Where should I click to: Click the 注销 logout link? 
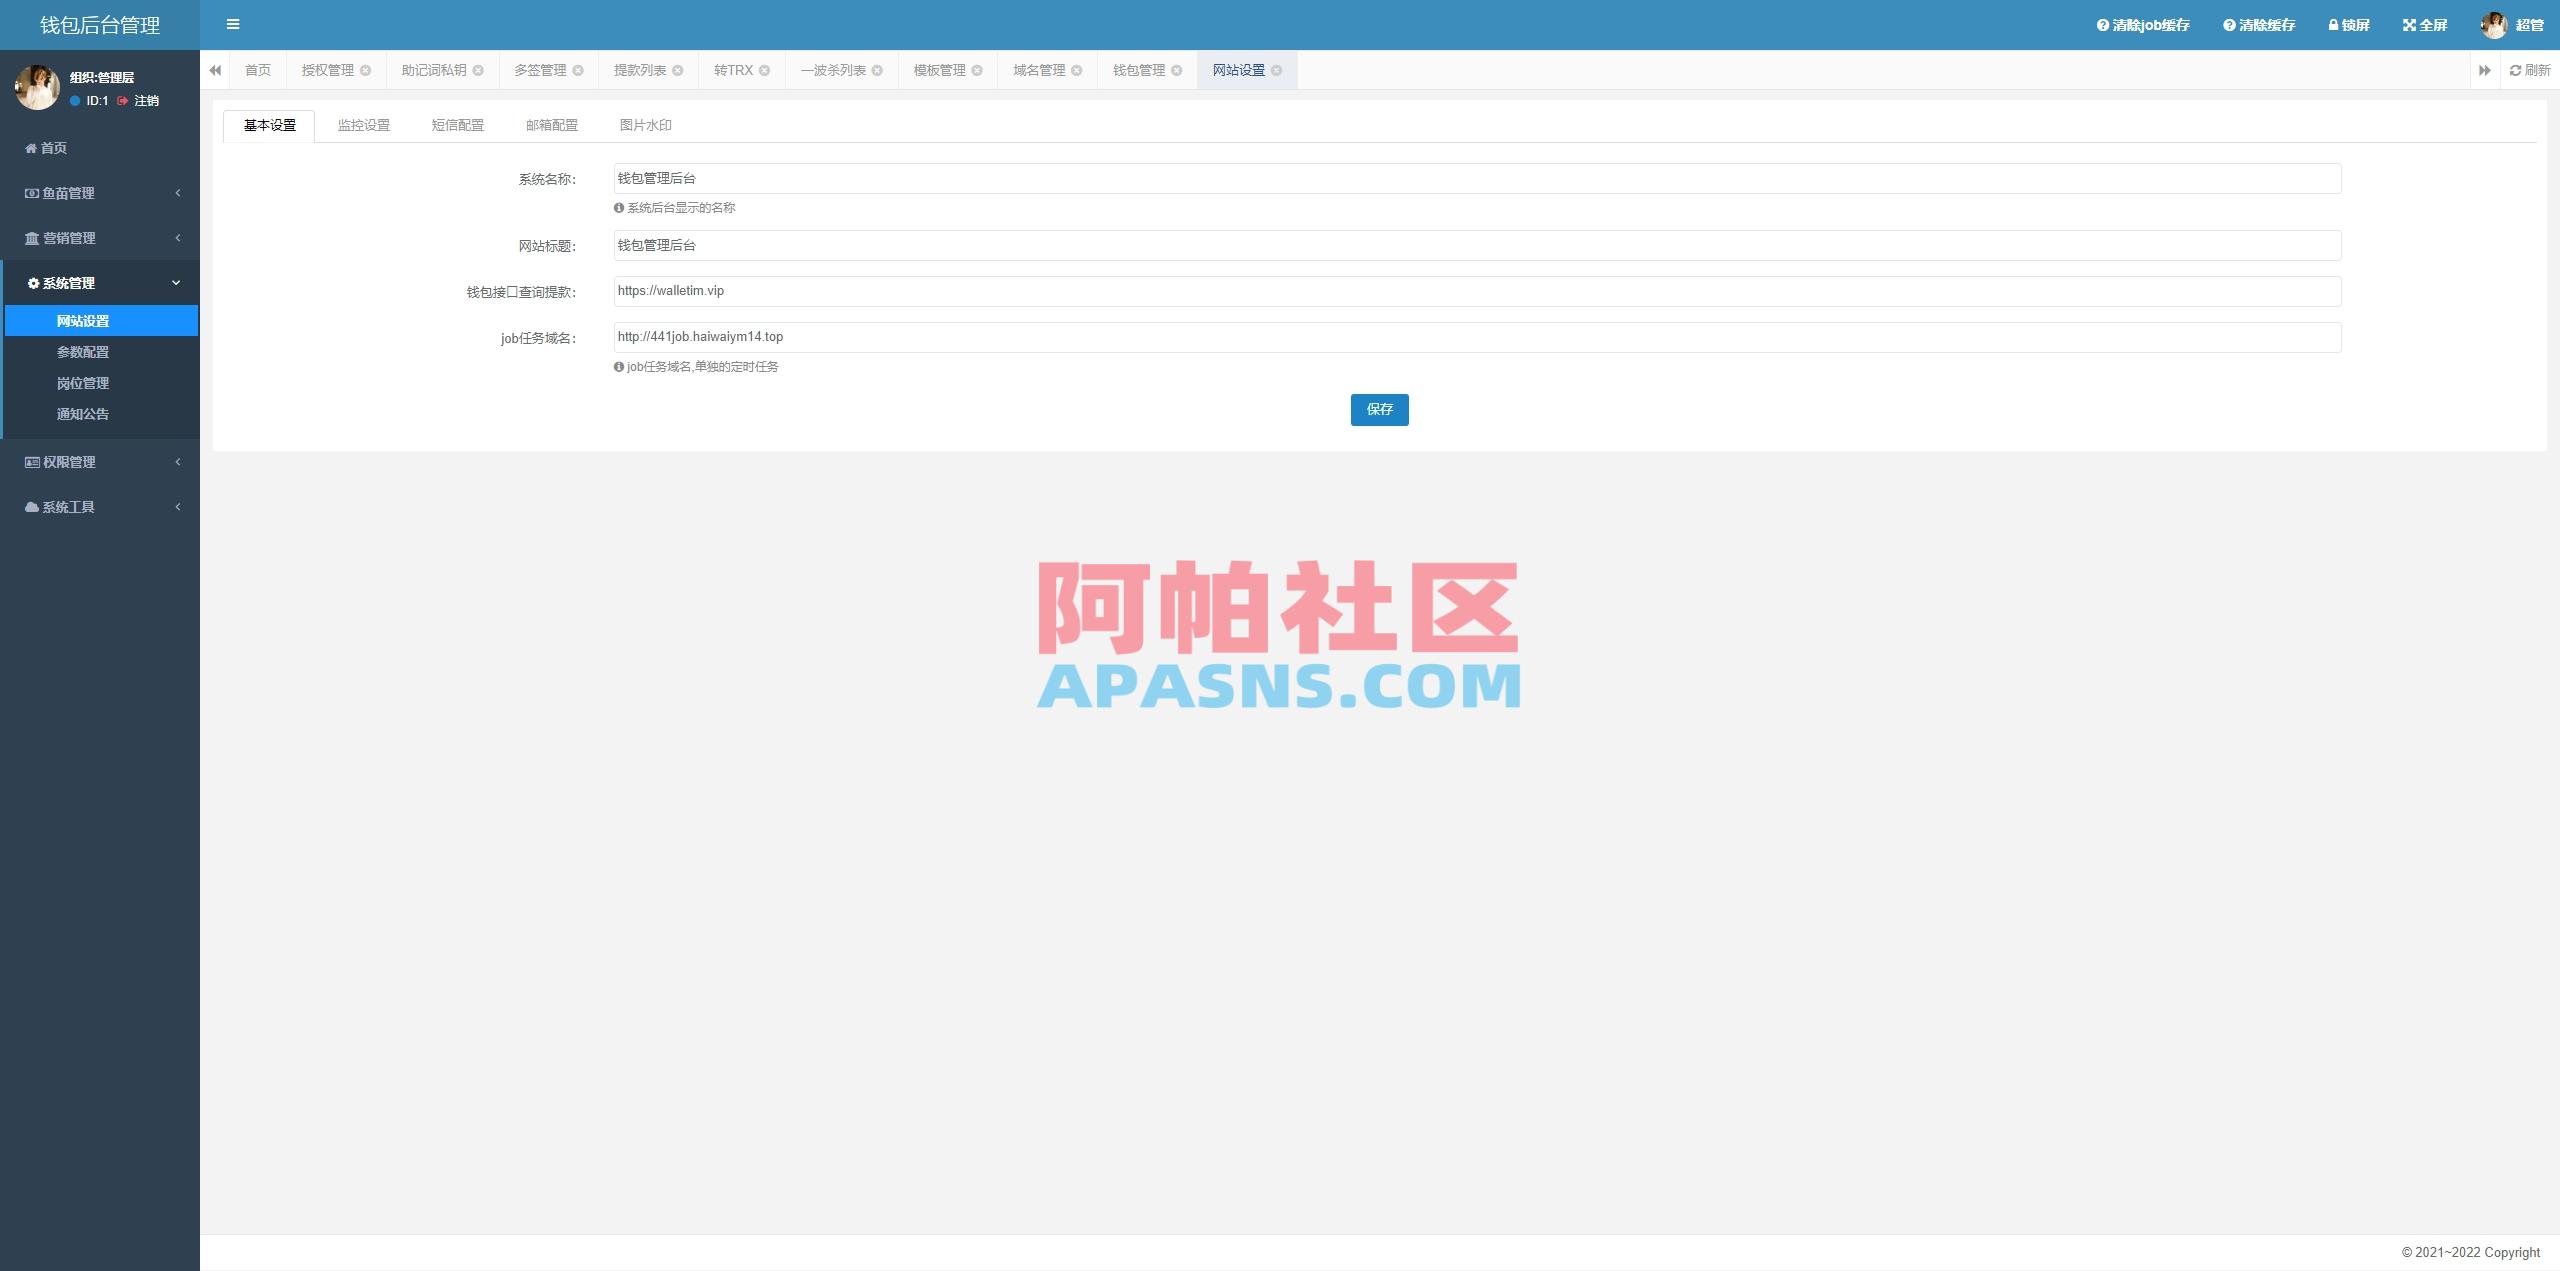pos(143,101)
